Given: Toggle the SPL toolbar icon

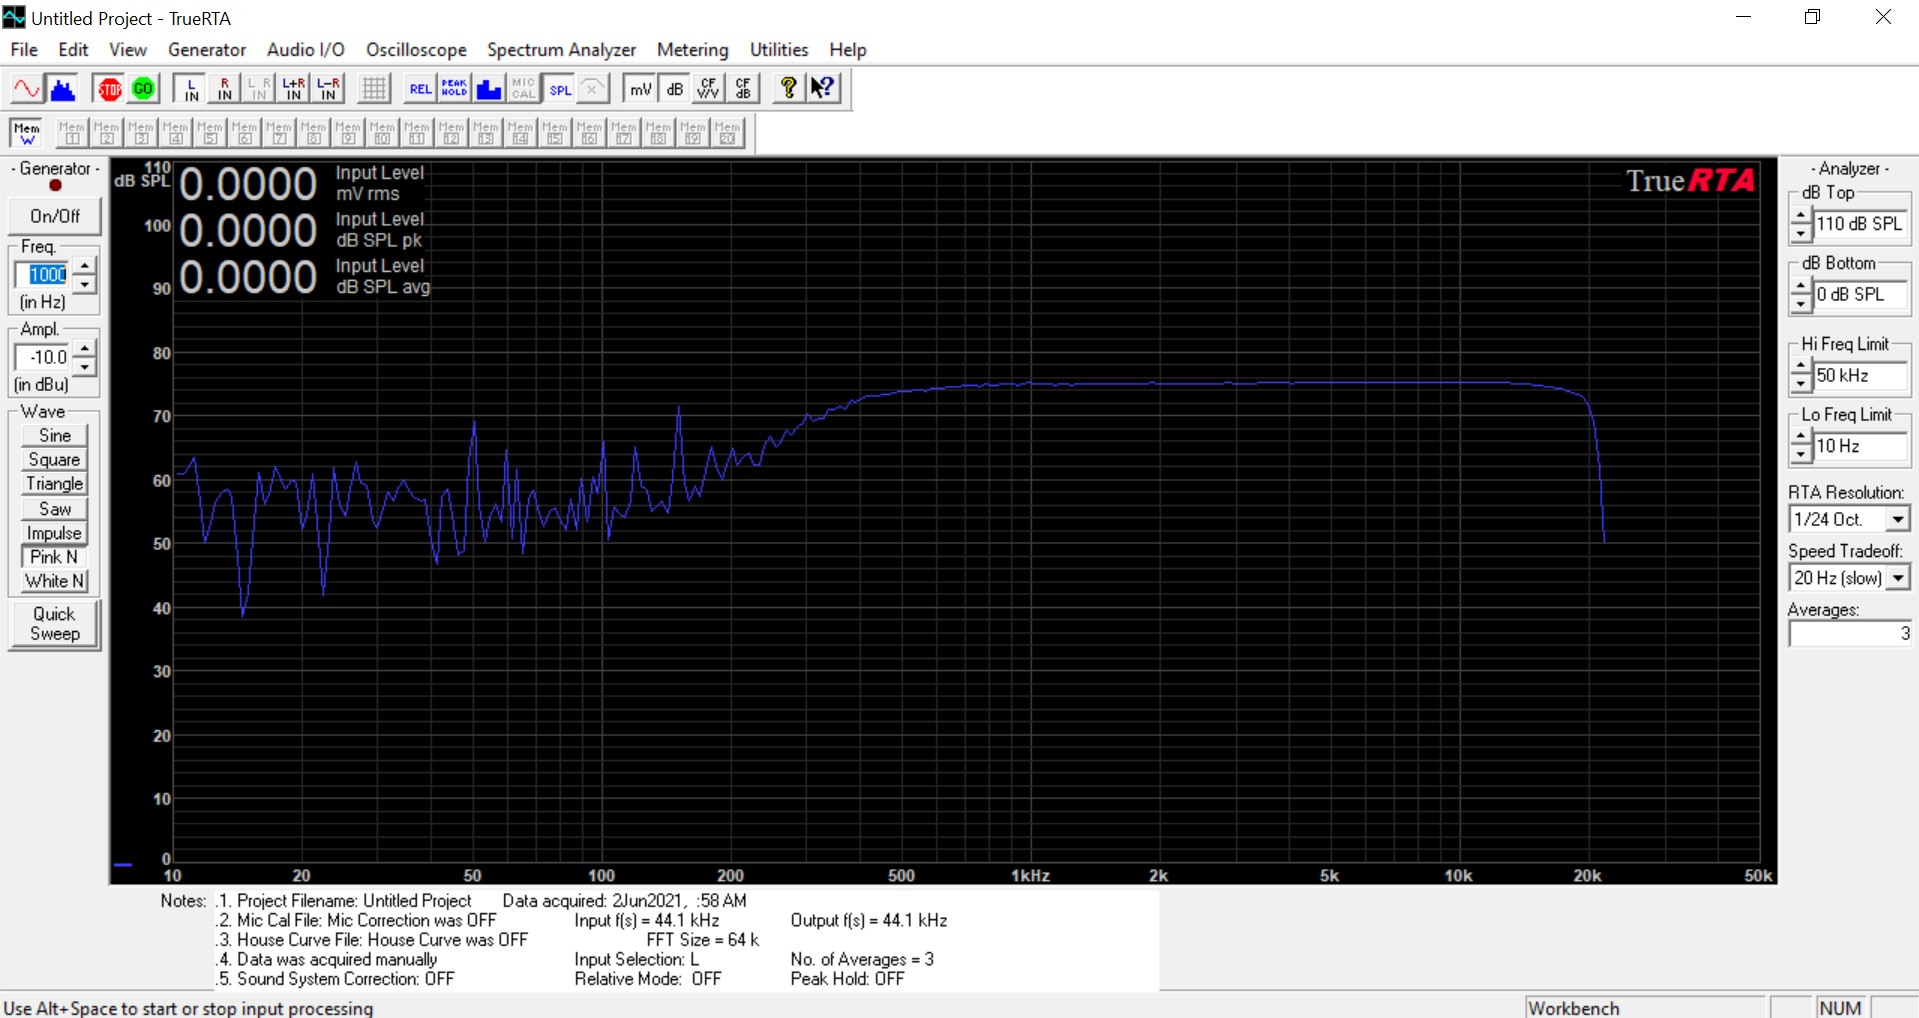Looking at the screenshot, I should click(x=559, y=89).
